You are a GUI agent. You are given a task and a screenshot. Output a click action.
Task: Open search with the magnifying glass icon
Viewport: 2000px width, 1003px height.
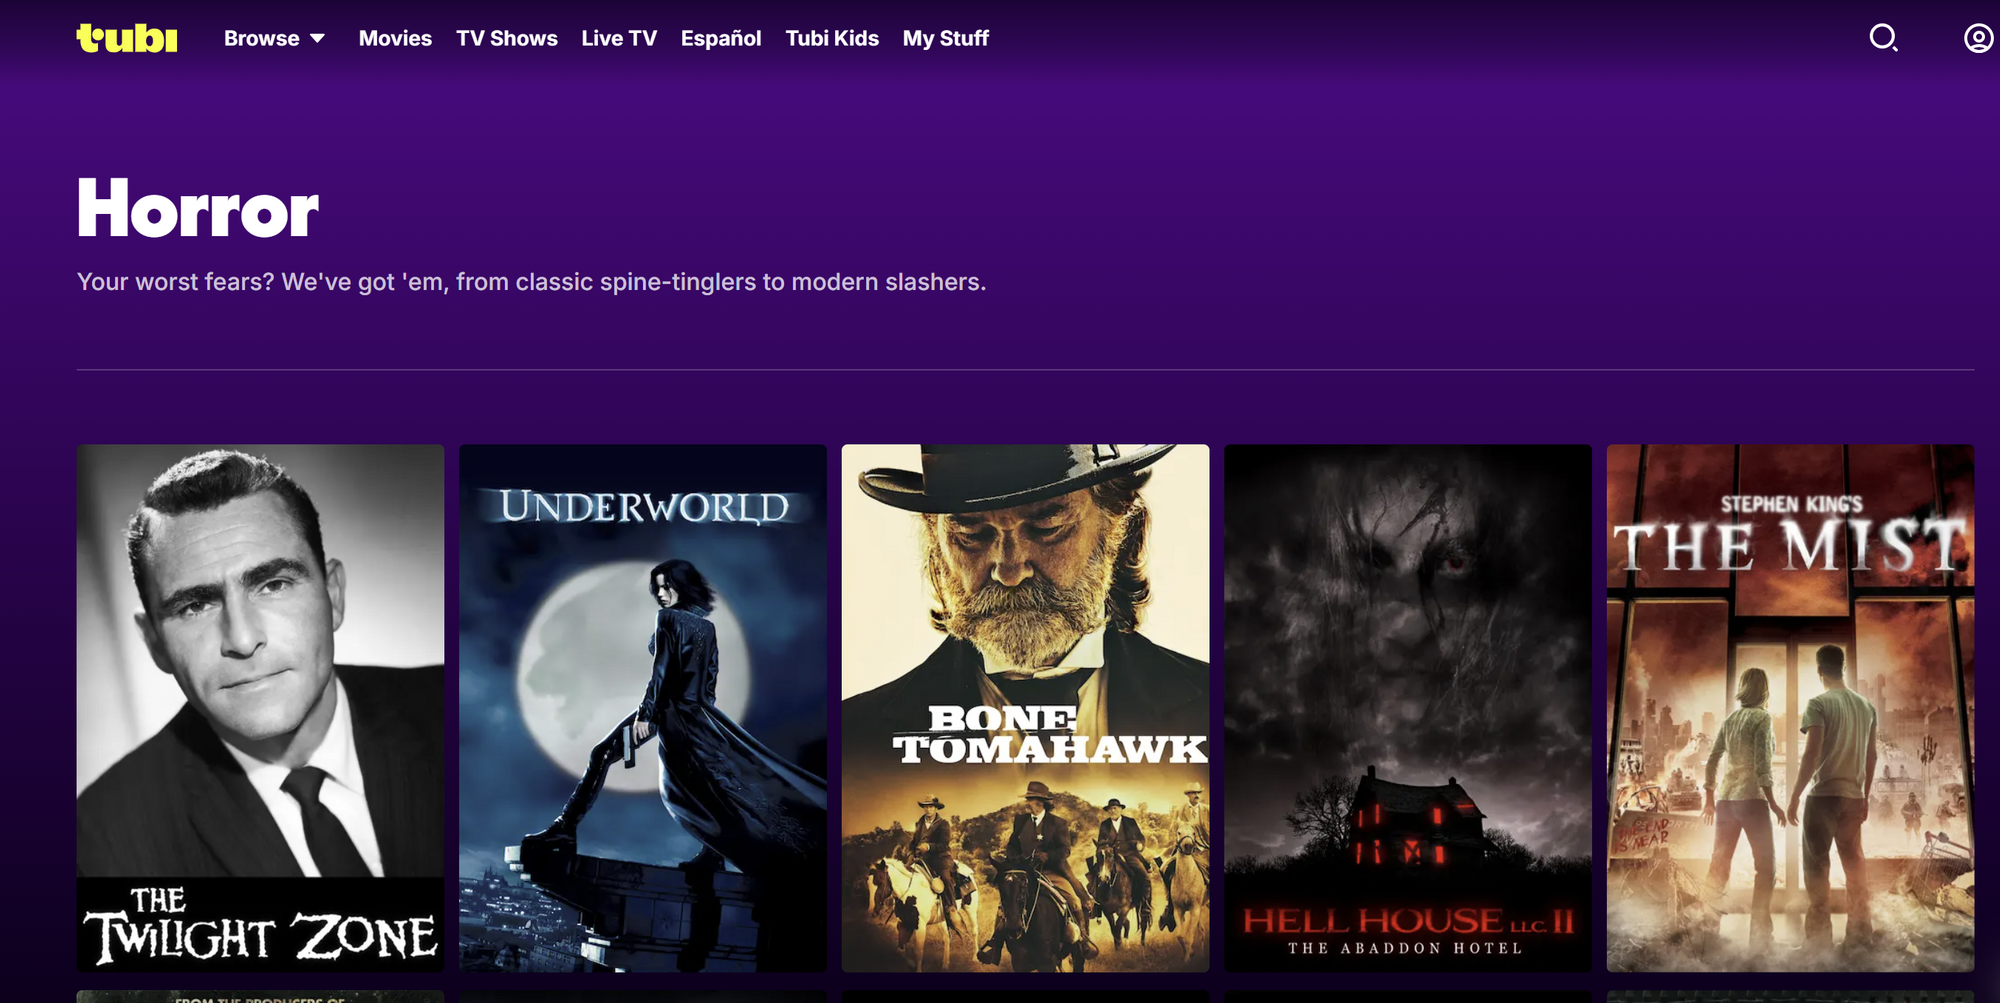pyautogui.click(x=1883, y=38)
